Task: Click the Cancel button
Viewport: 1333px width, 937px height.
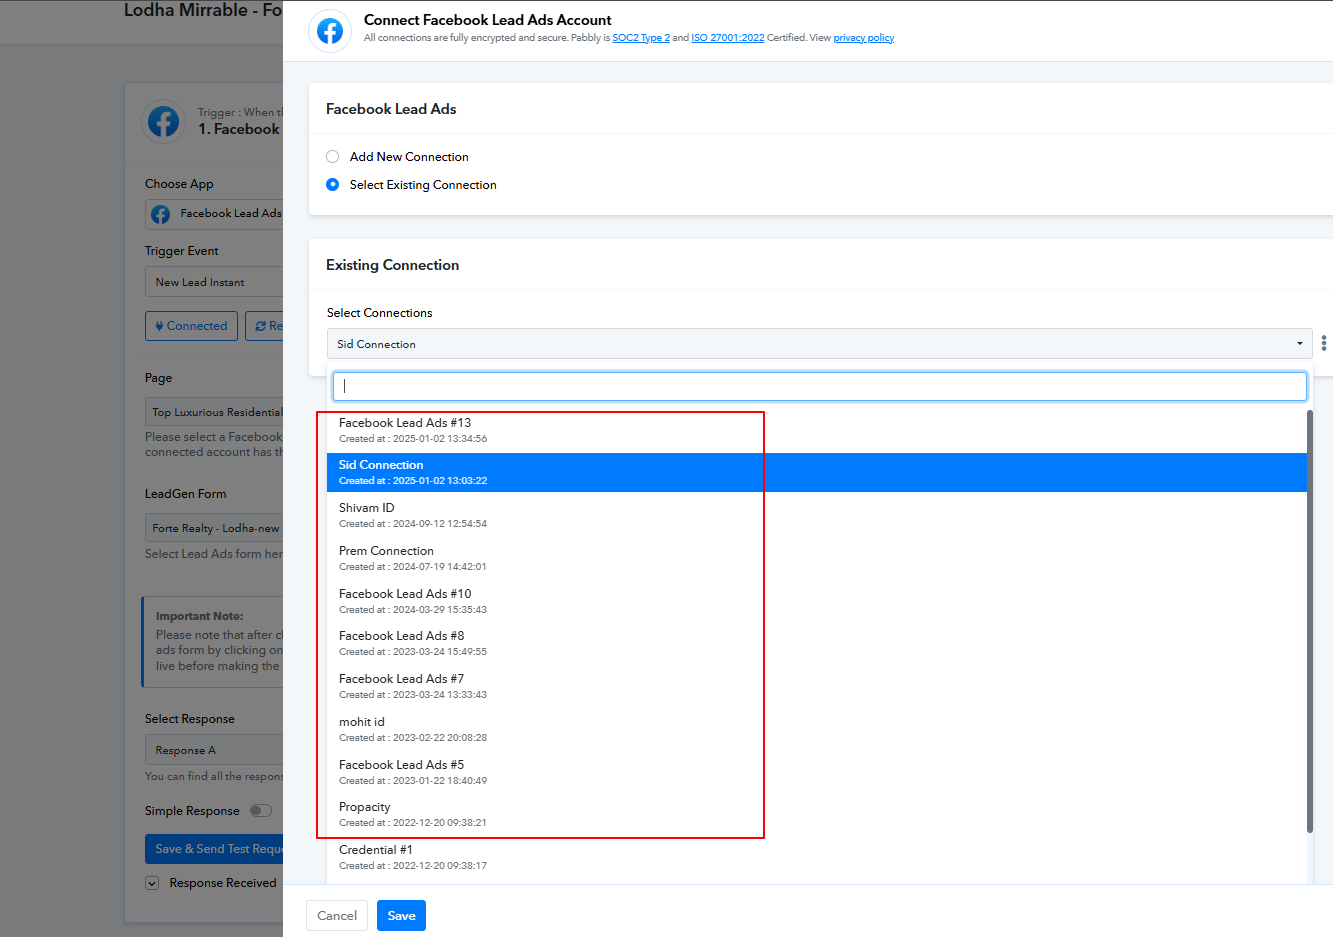Action: tap(337, 915)
